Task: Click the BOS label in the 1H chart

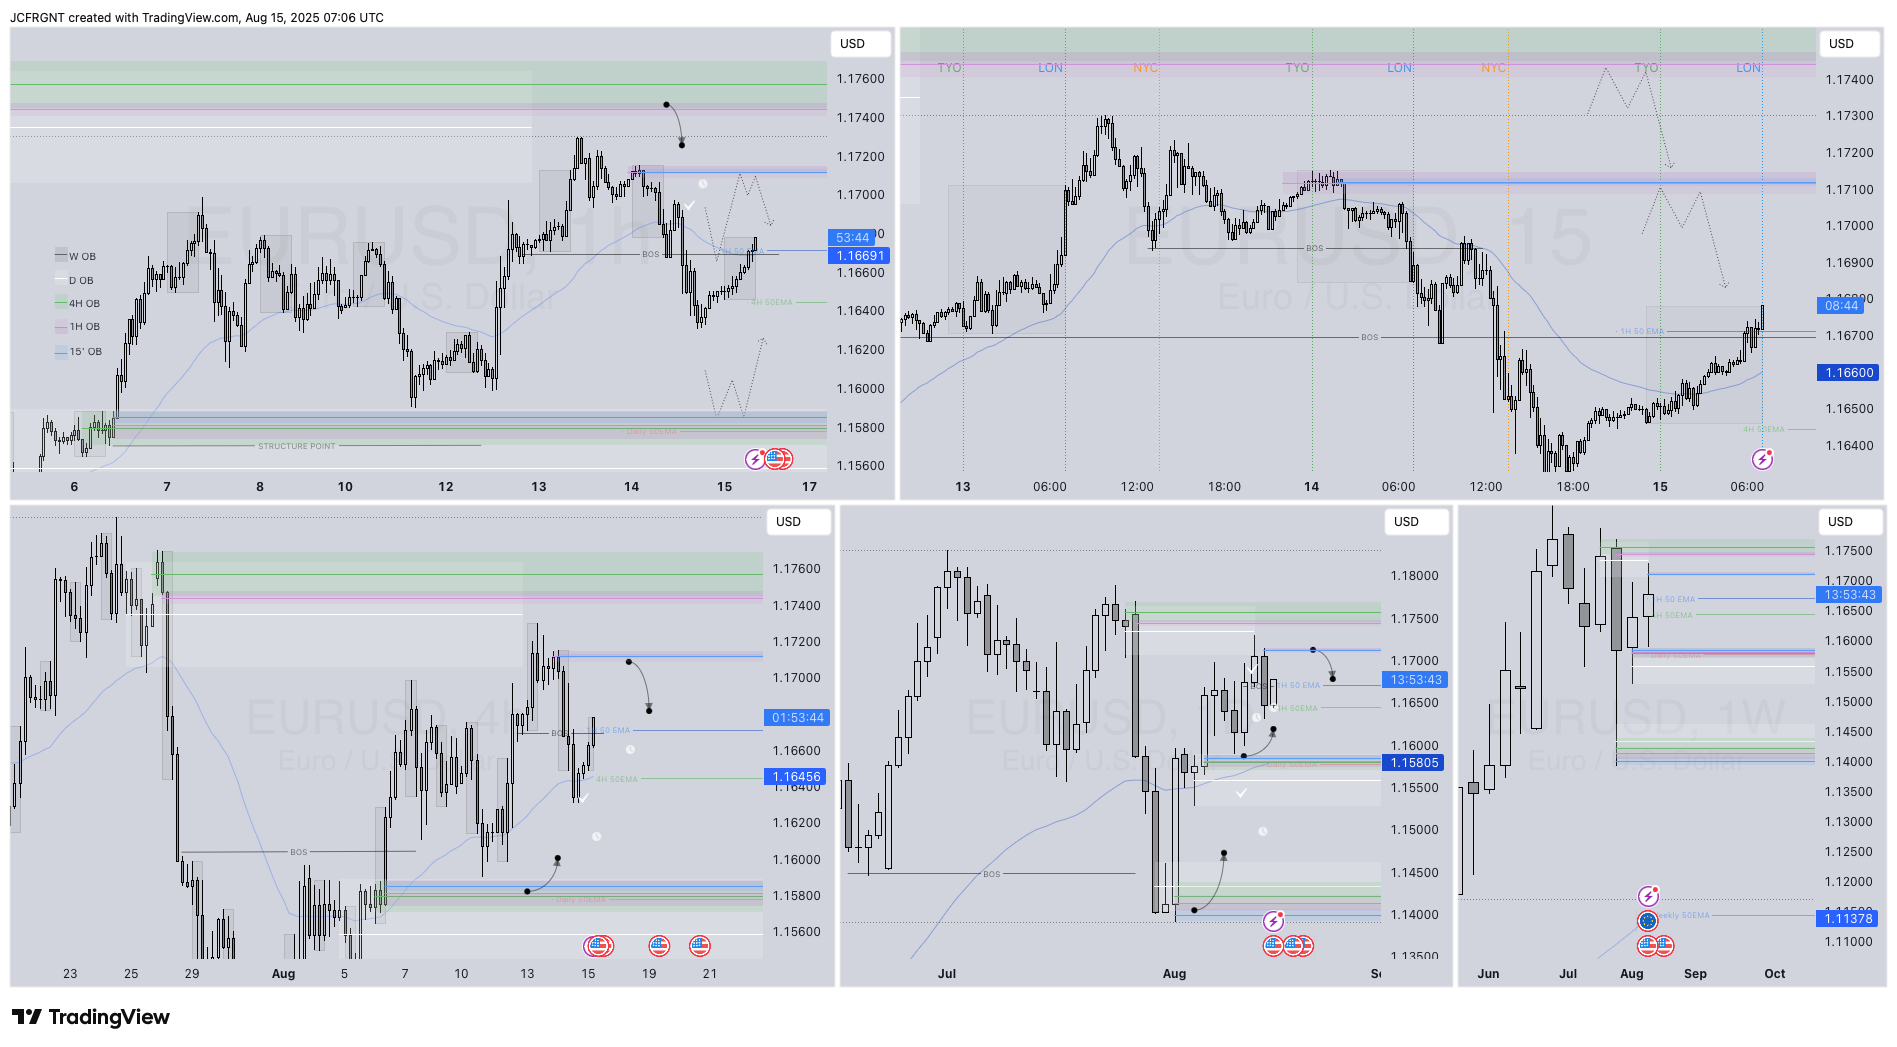Action: pyautogui.click(x=651, y=254)
